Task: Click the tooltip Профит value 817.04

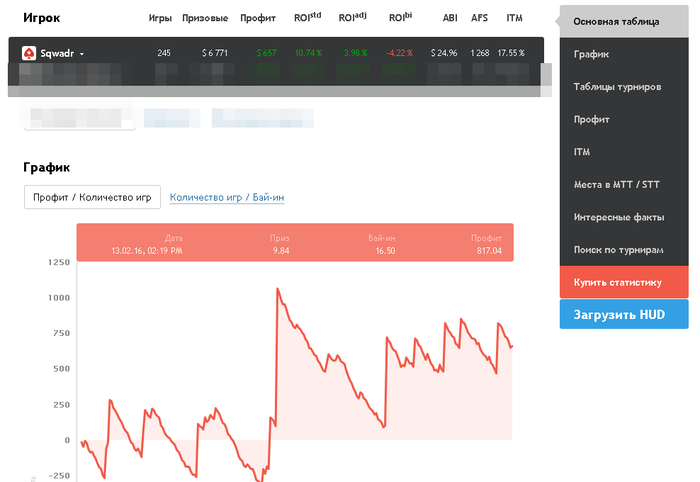Action: 489,251
